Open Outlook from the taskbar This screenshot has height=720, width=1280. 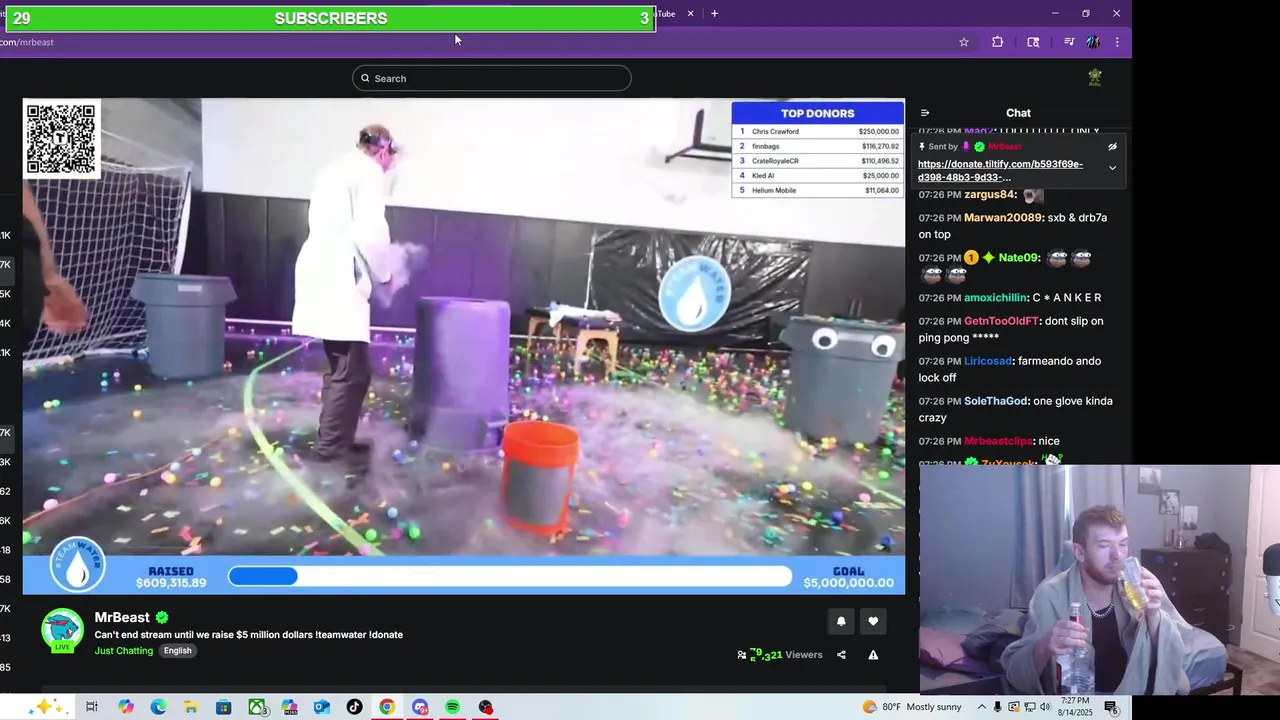tap(321, 707)
